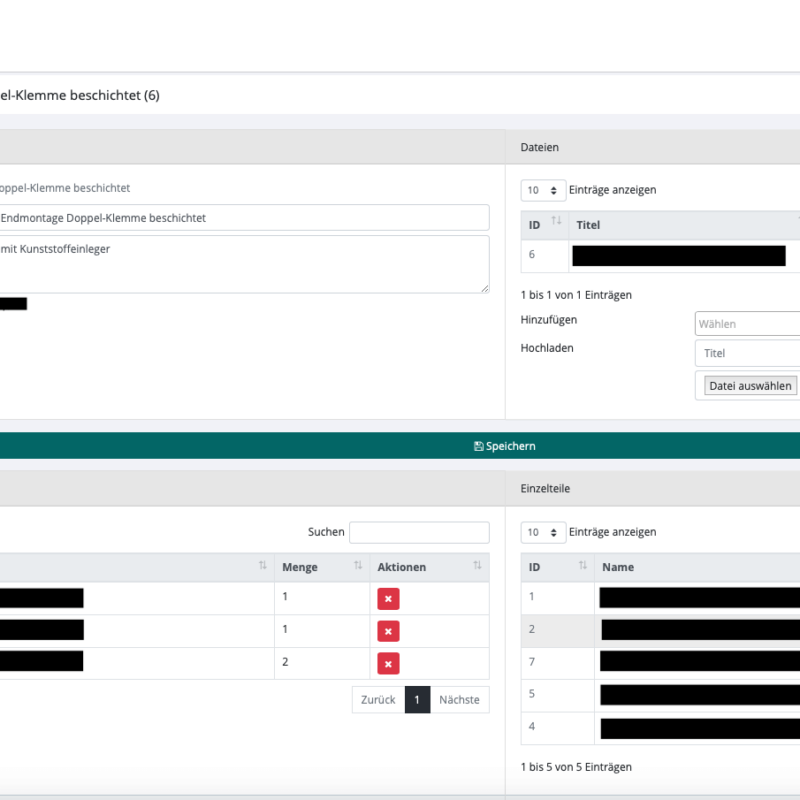
Task: Remove the first row with quantity 1
Action: (x=388, y=599)
